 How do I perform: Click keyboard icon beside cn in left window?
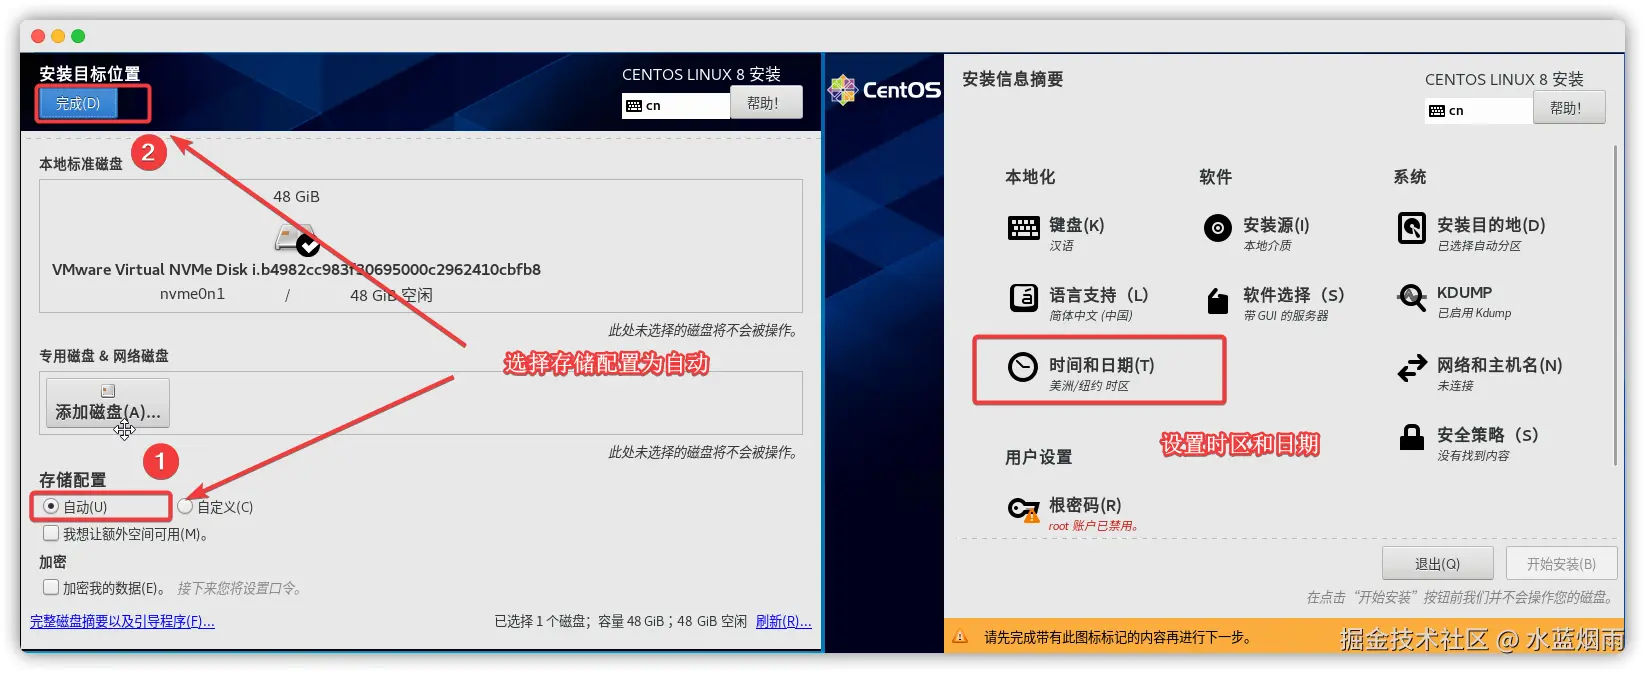634,106
